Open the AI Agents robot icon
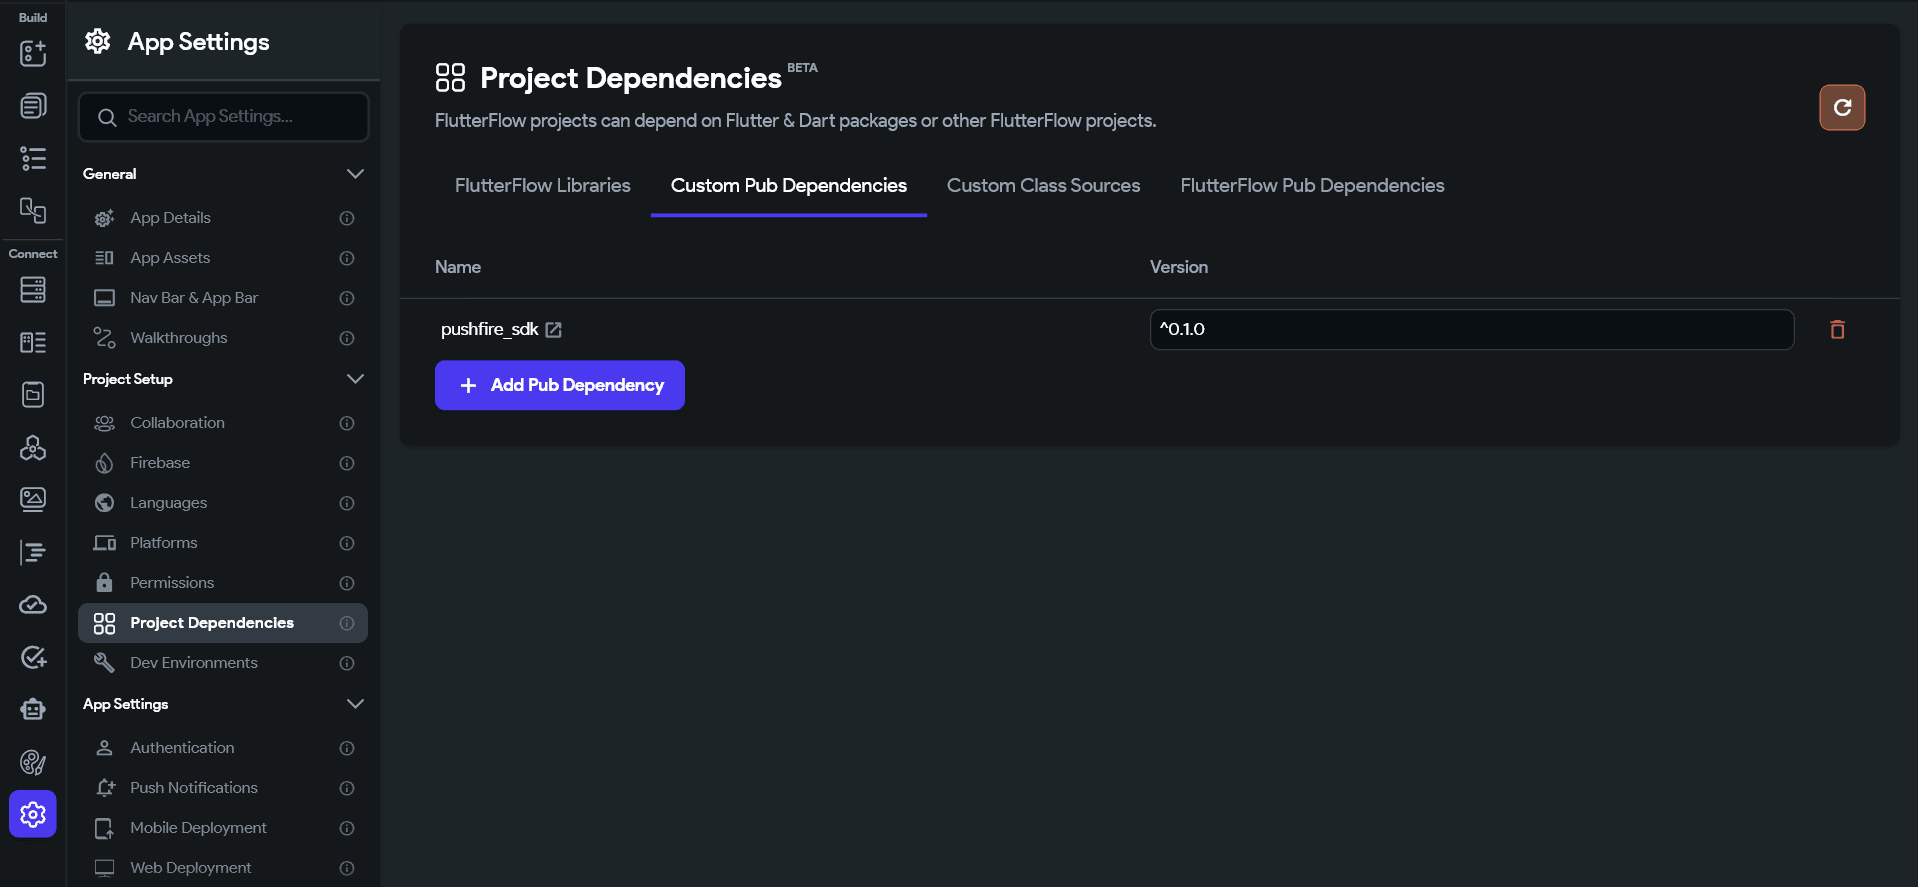1918x887 pixels. tap(33, 710)
